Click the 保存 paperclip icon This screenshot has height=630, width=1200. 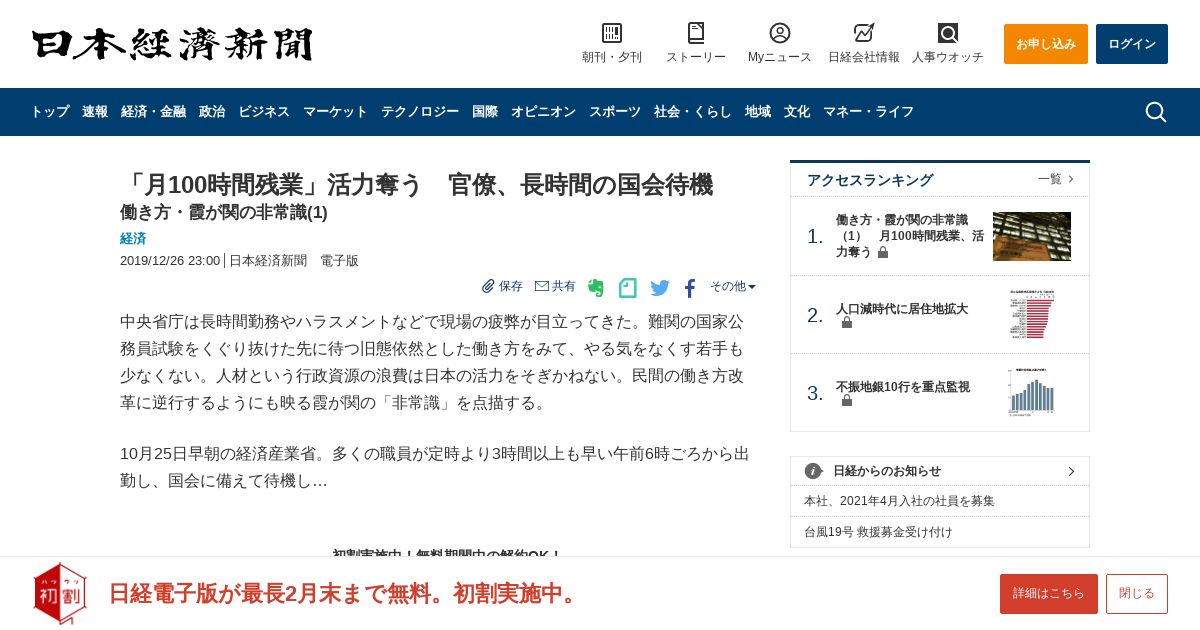pyautogui.click(x=488, y=286)
